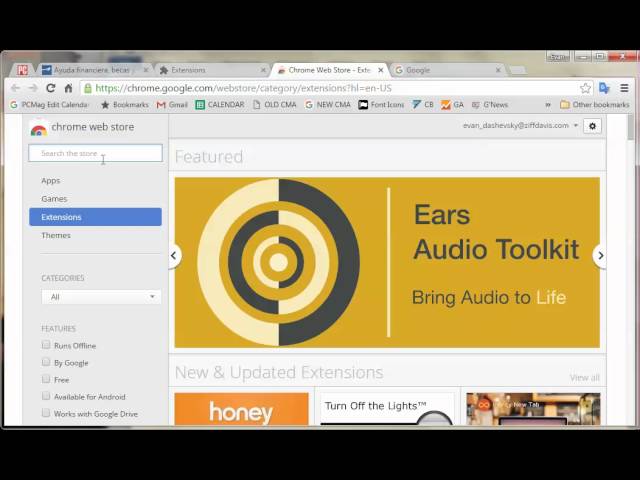Open the Font Icons bookmark
The height and width of the screenshot is (480, 640).
[381, 105]
